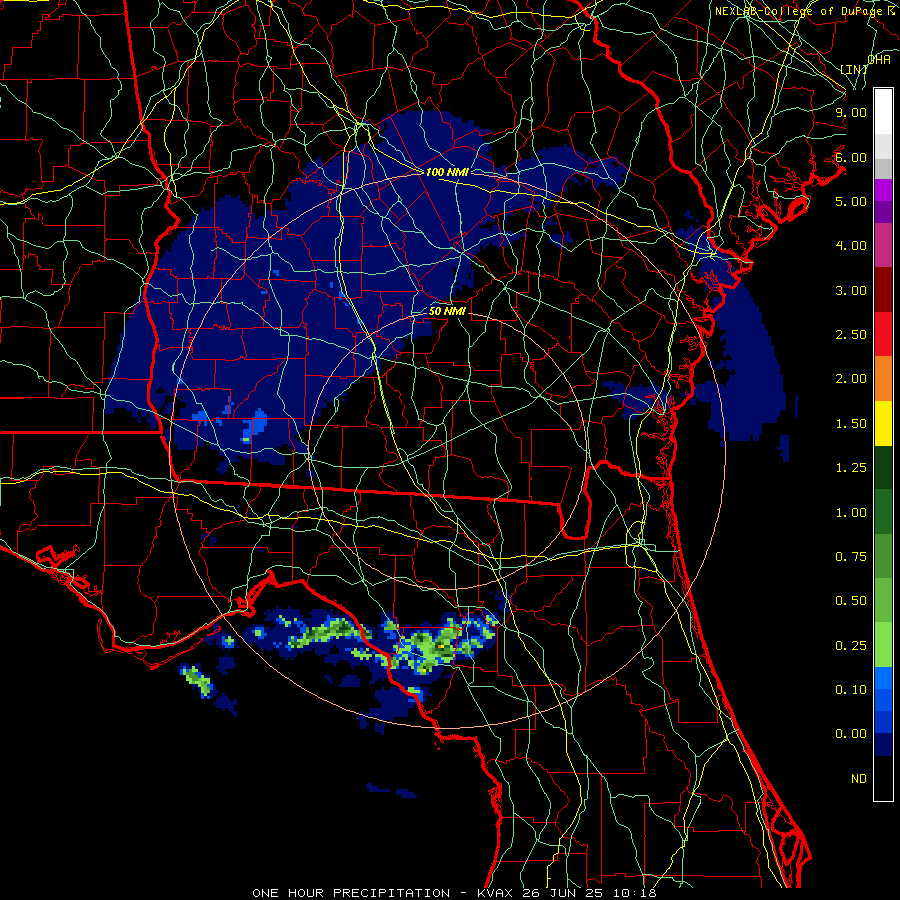
Task: Click the 0.10 legend value
Action: [851, 690]
